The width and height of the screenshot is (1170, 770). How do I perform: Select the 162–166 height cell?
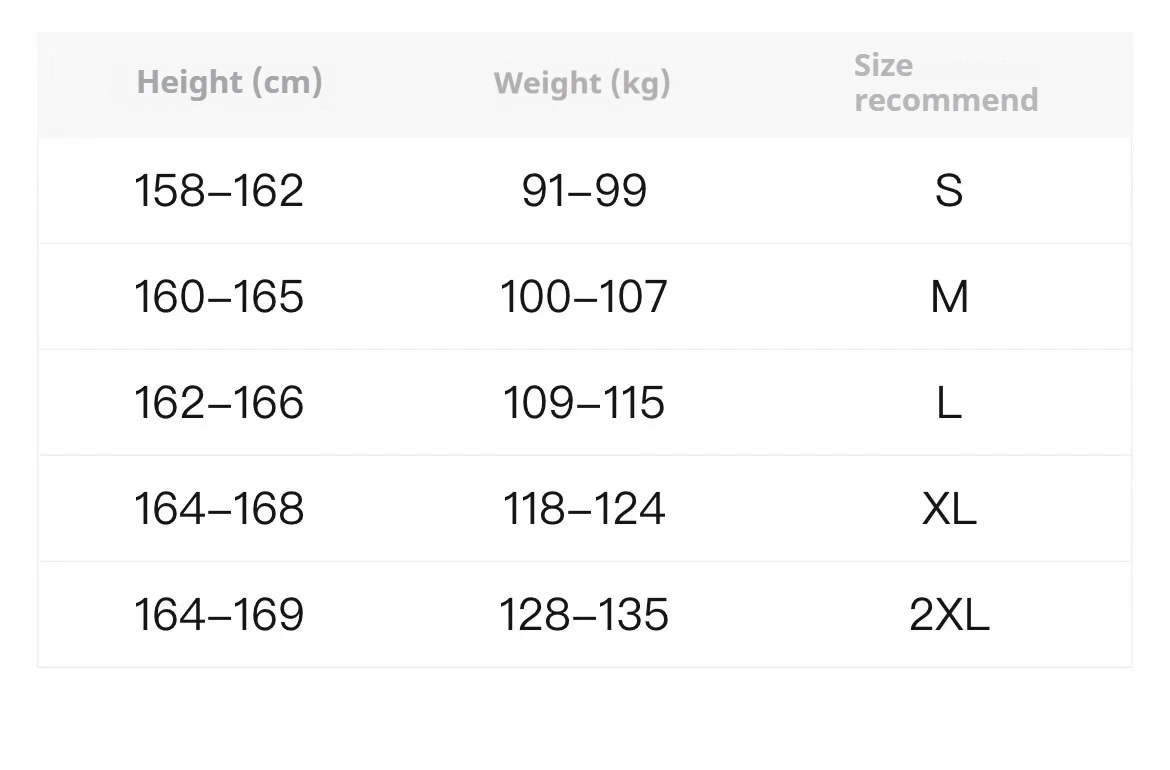click(x=219, y=402)
